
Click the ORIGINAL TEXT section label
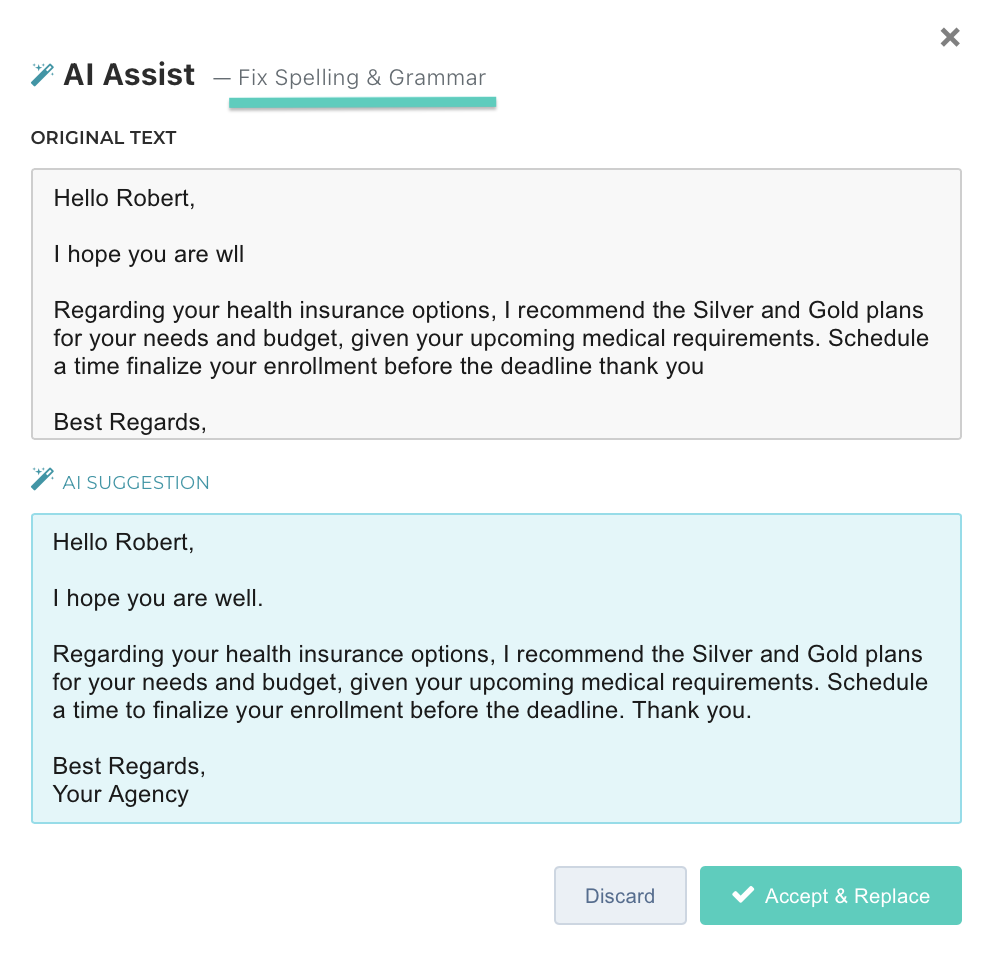pyautogui.click(x=104, y=138)
